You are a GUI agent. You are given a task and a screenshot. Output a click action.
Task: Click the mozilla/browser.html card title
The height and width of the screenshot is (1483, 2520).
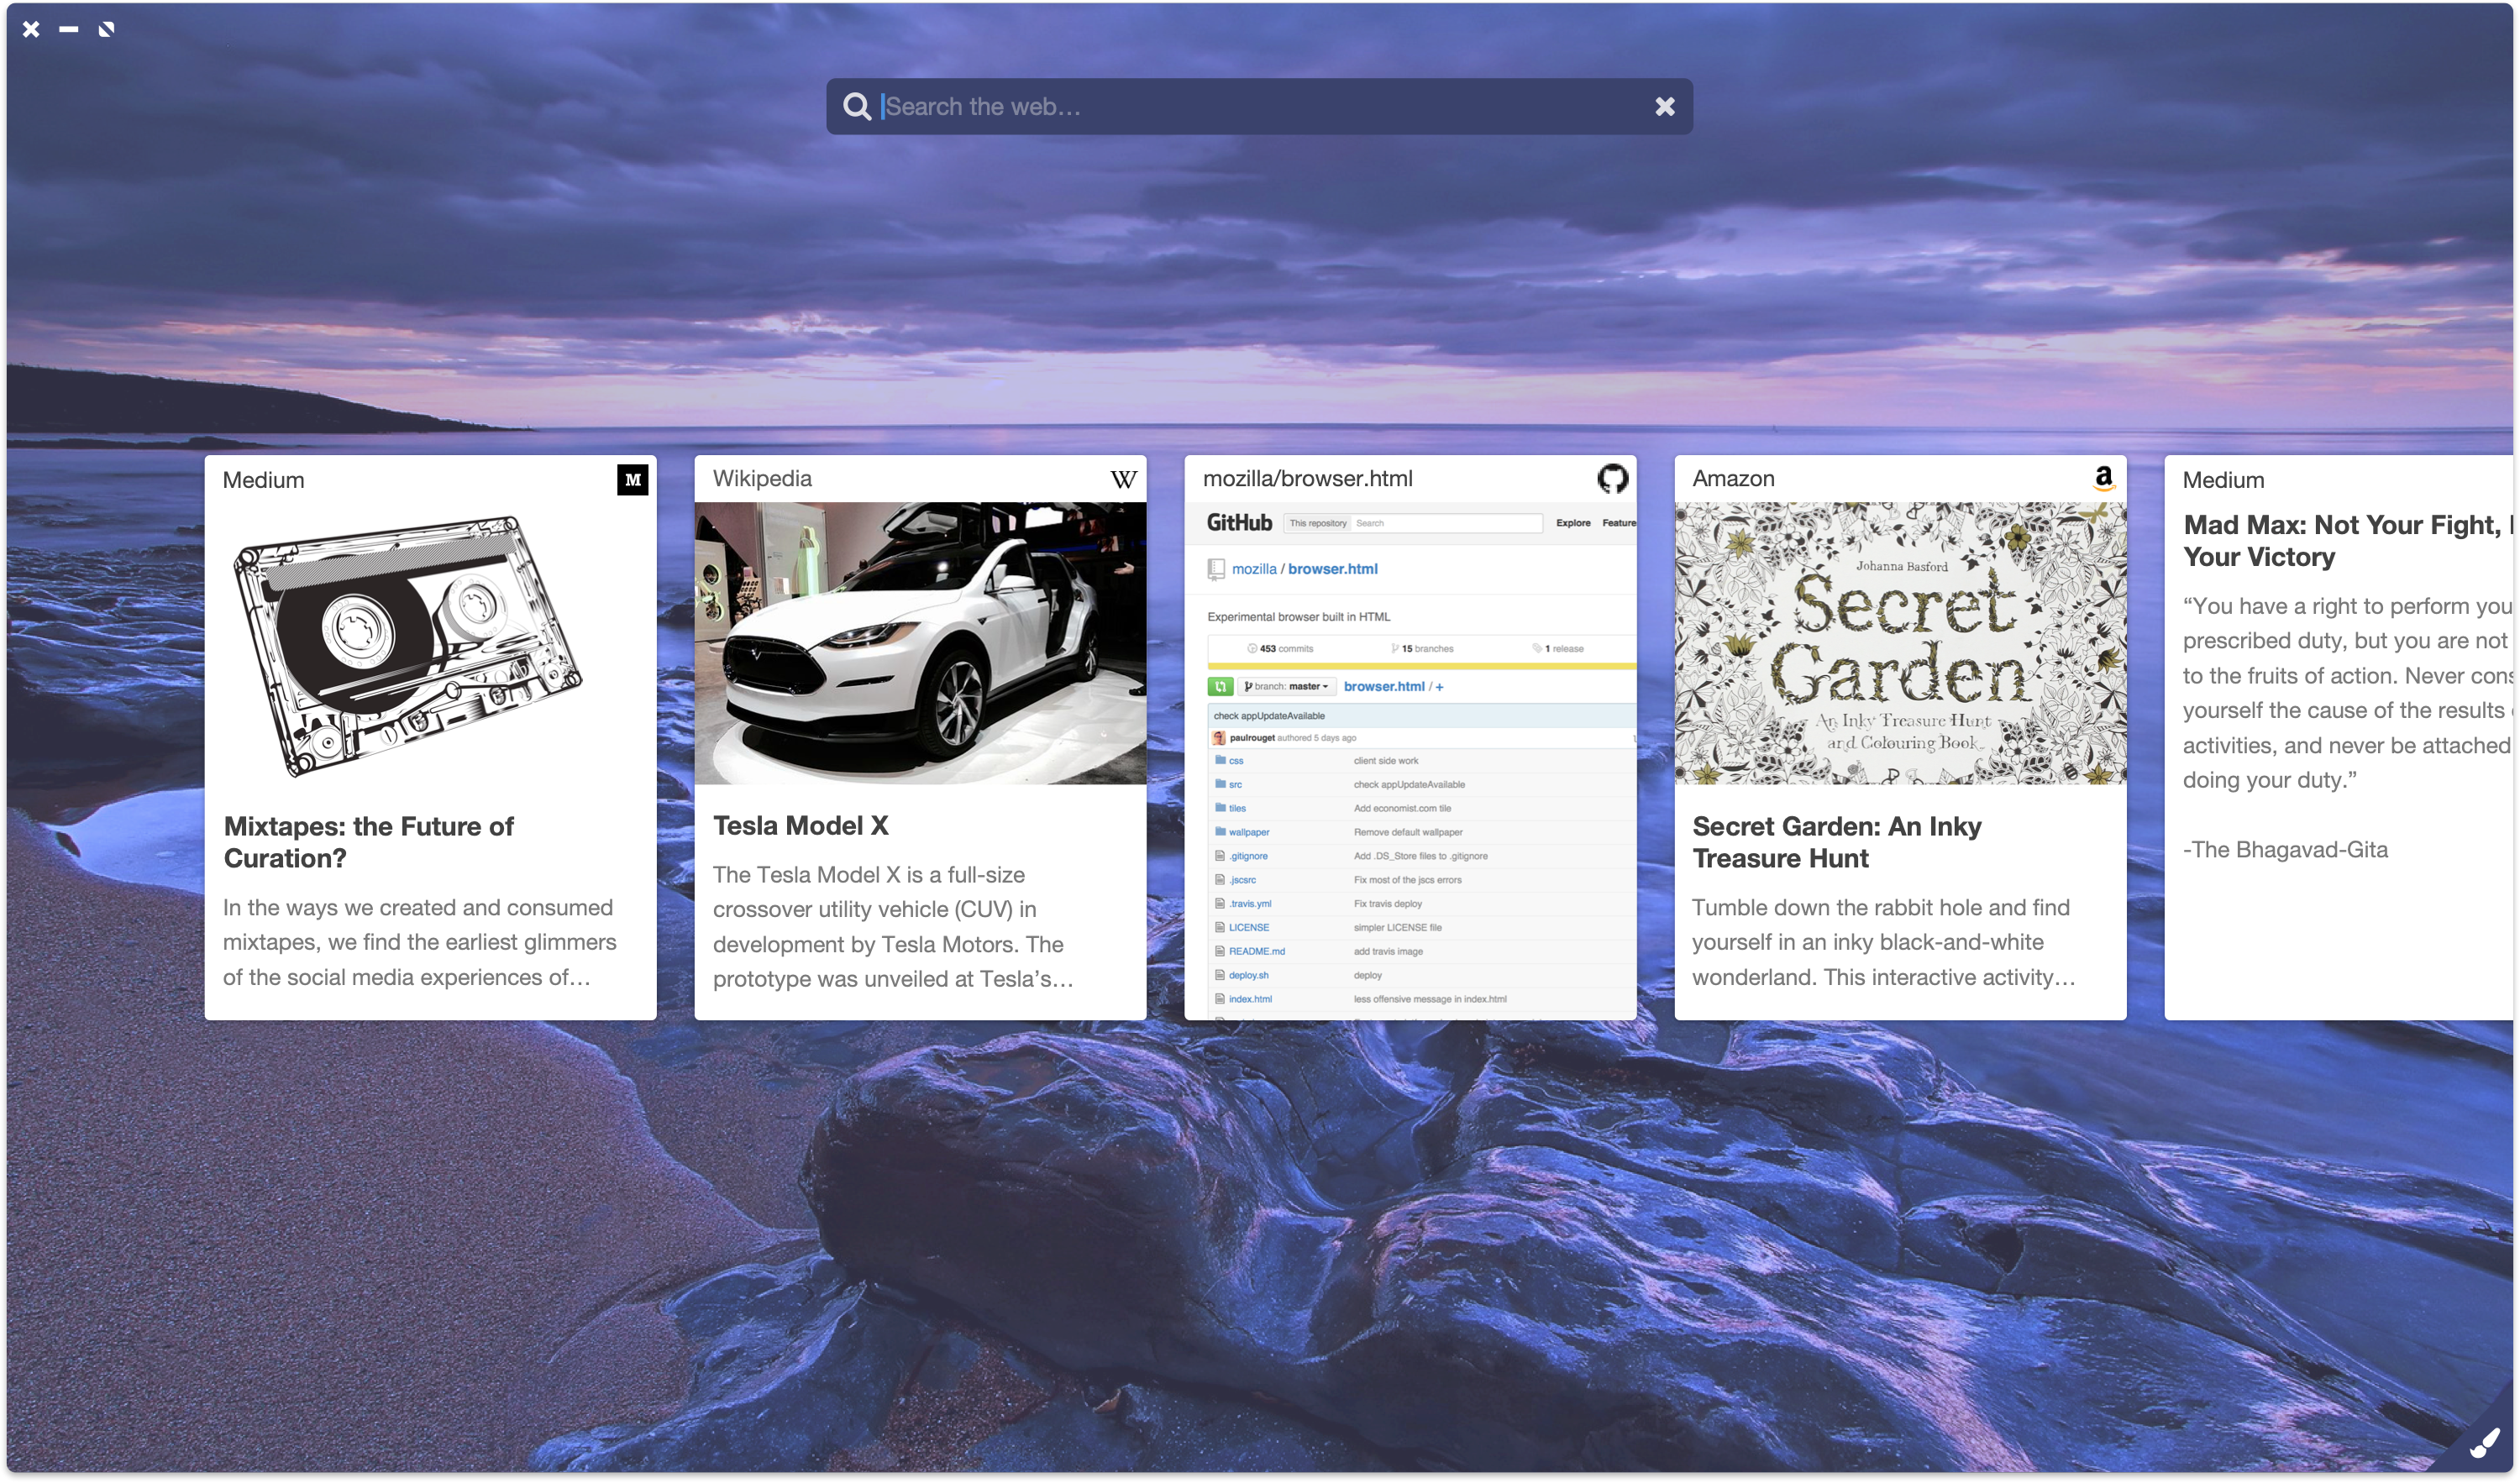[1307, 478]
